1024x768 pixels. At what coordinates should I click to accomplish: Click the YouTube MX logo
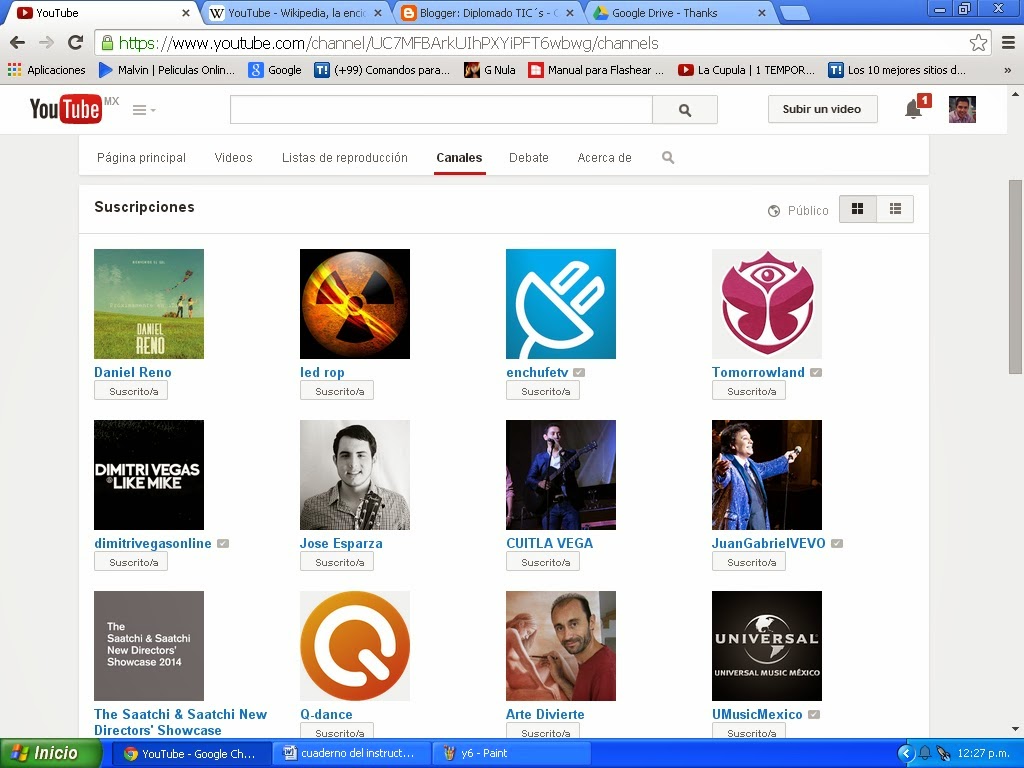tap(73, 109)
